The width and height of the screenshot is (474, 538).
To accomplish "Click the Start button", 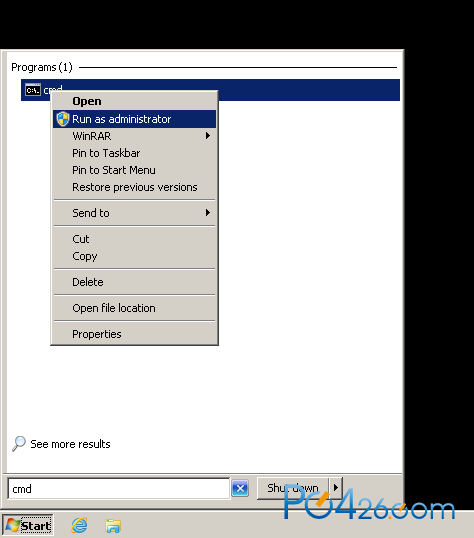I will pyautogui.click(x=28, y=525).
